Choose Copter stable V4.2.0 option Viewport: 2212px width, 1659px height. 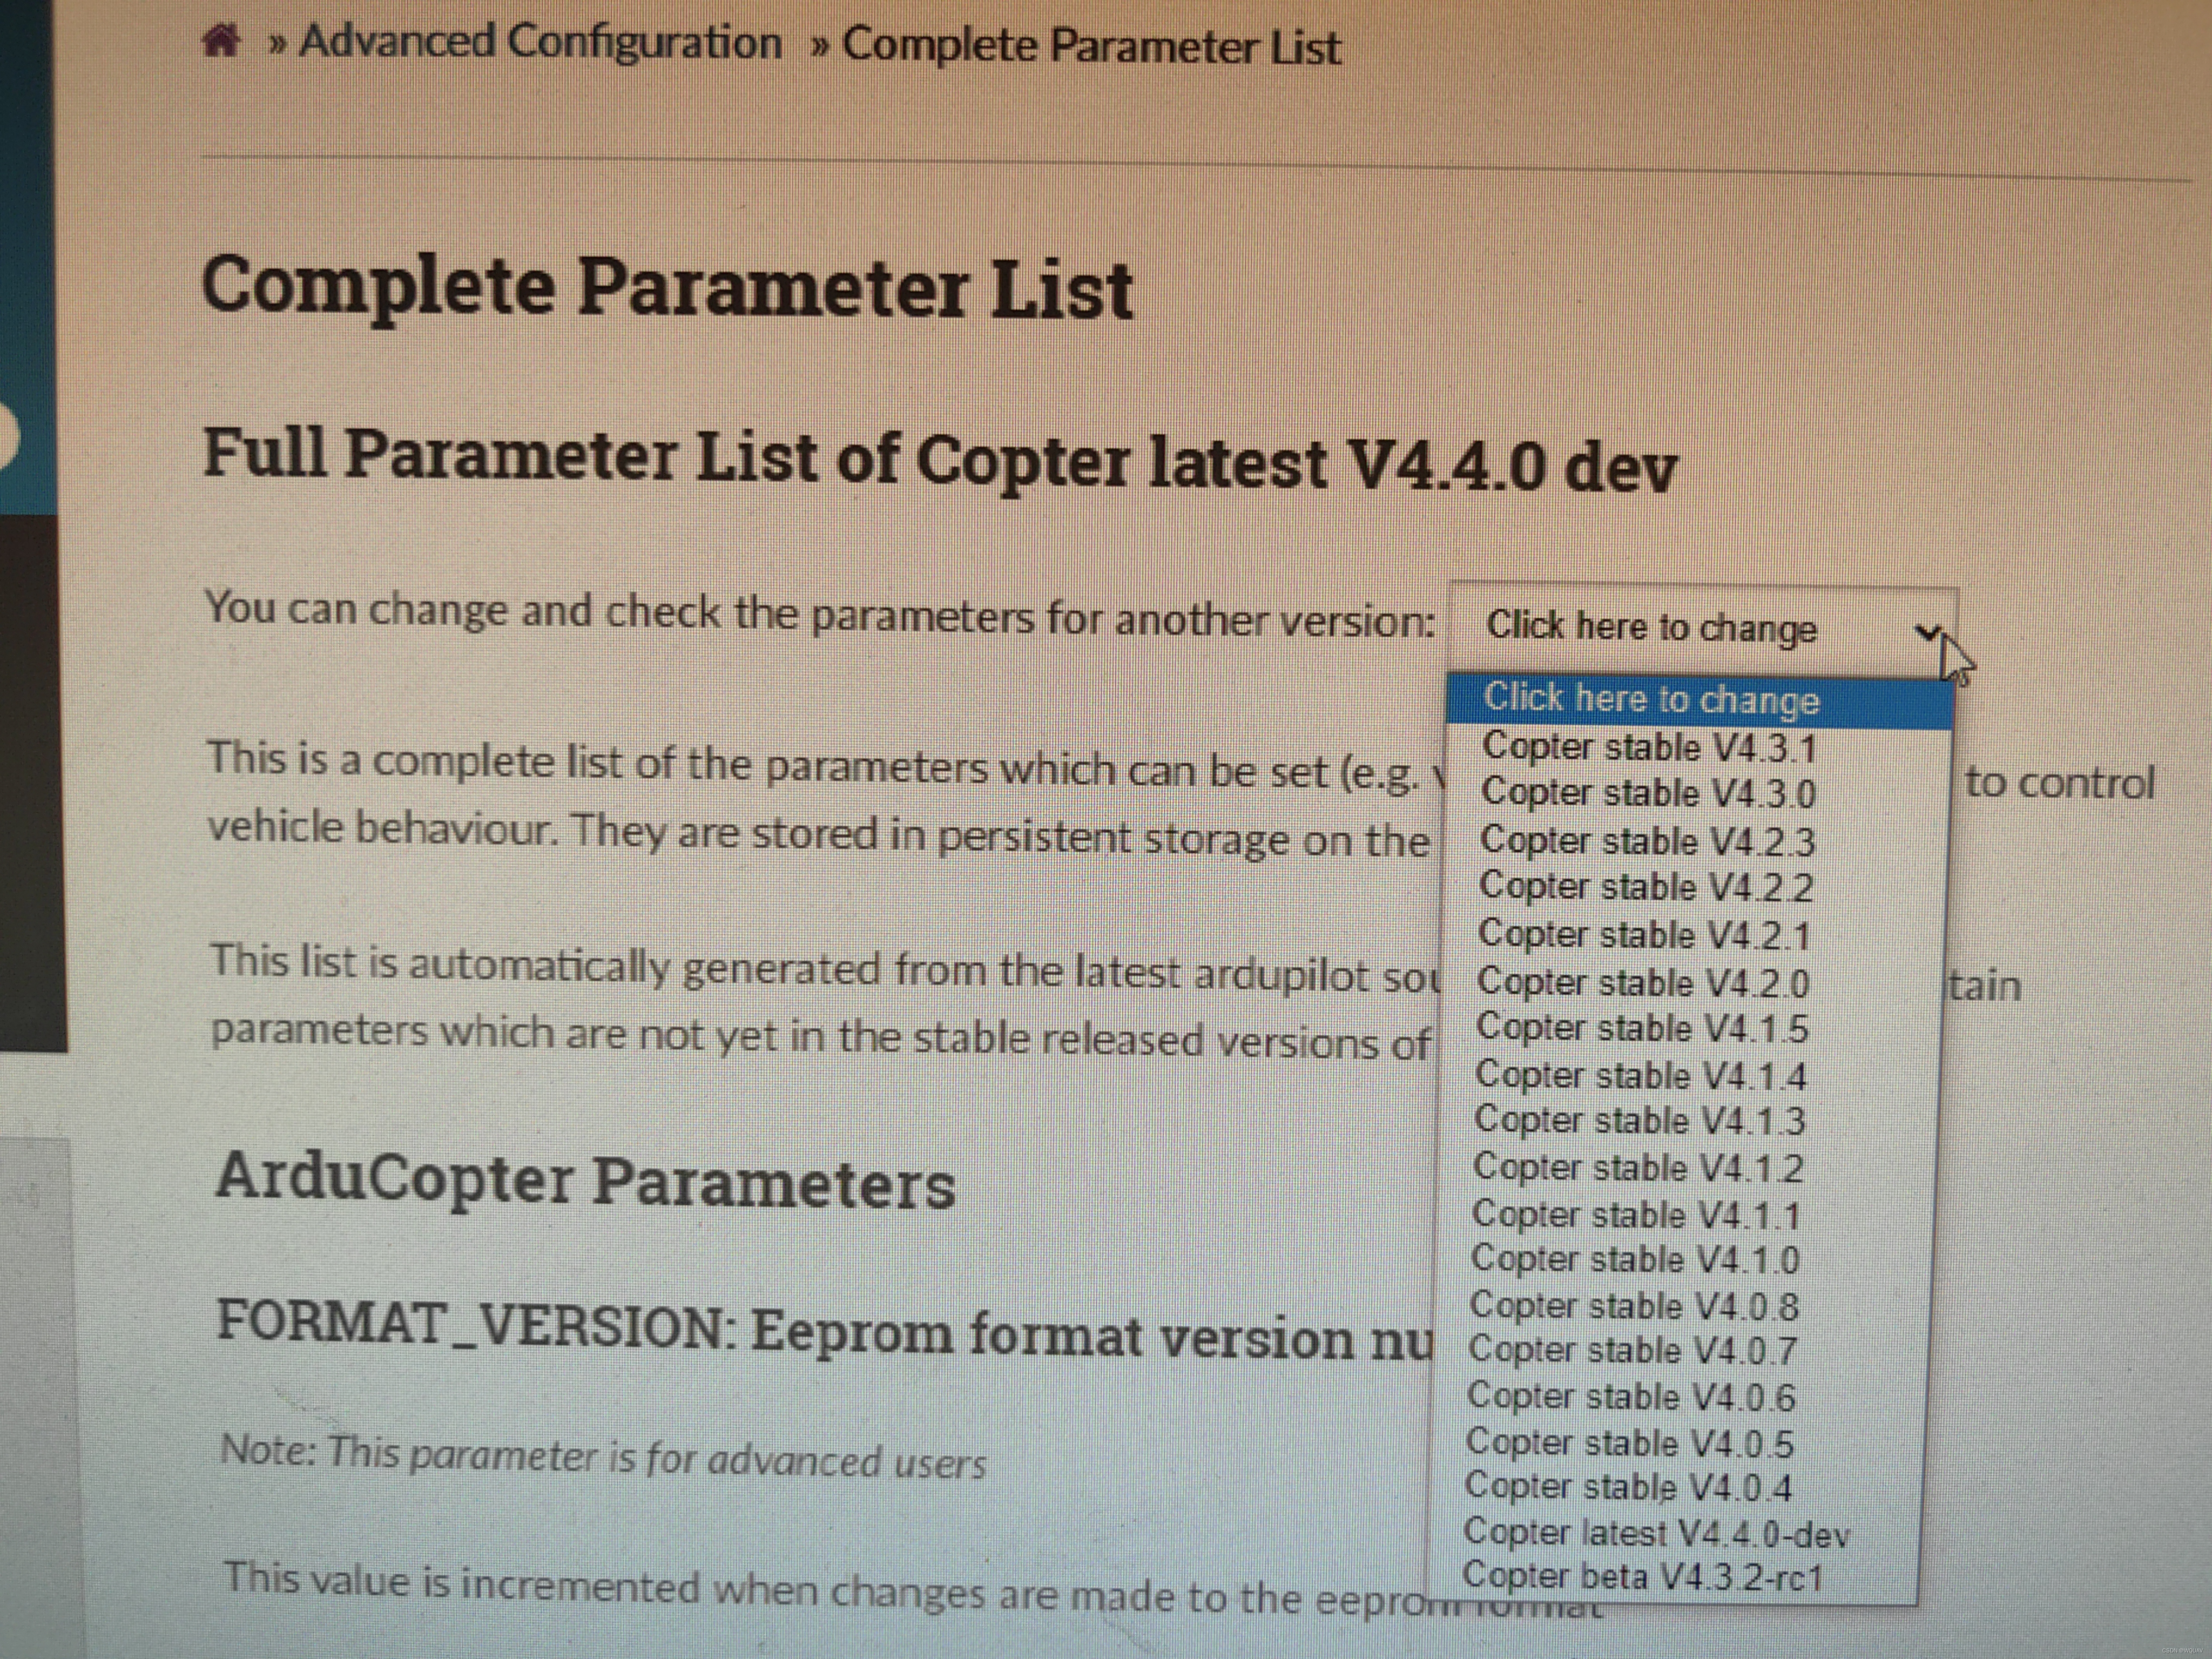pyautogui.click(x=1643, y=982)
